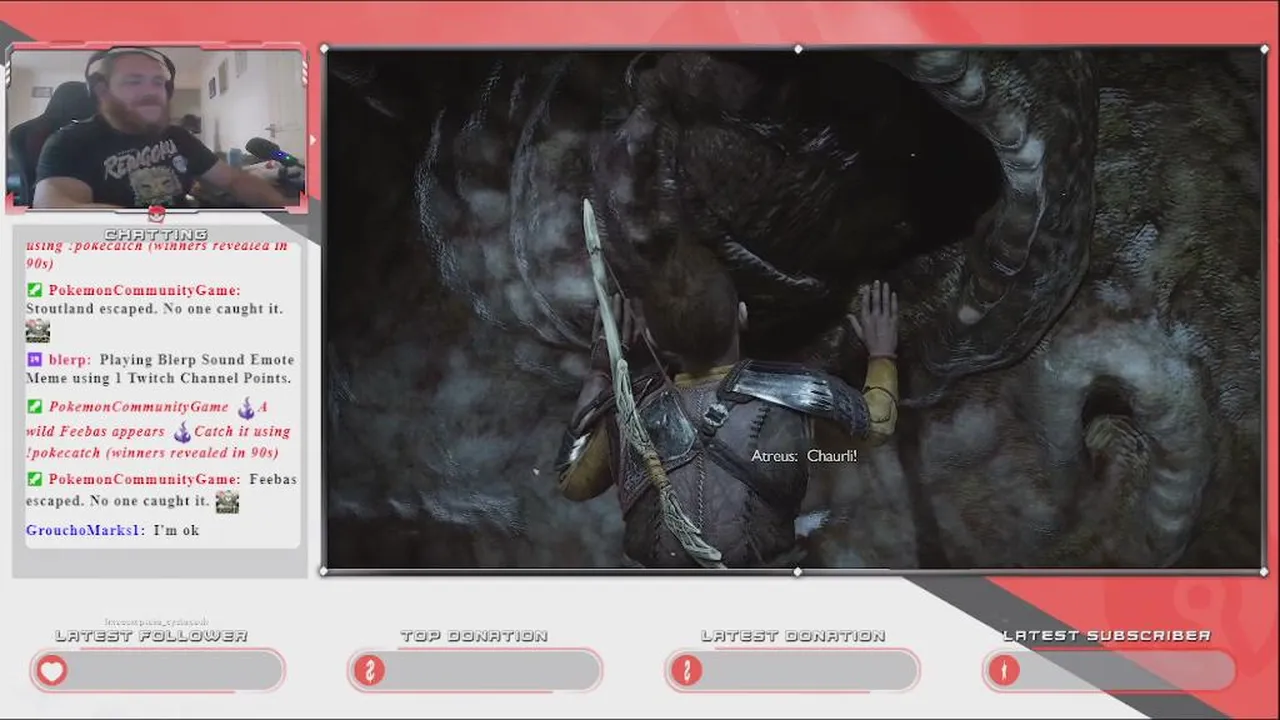Click the green badge on wild Feebas message
The width and height of the screenshot is (1280, 720).
pyautogui.click(x=35, y=407)
